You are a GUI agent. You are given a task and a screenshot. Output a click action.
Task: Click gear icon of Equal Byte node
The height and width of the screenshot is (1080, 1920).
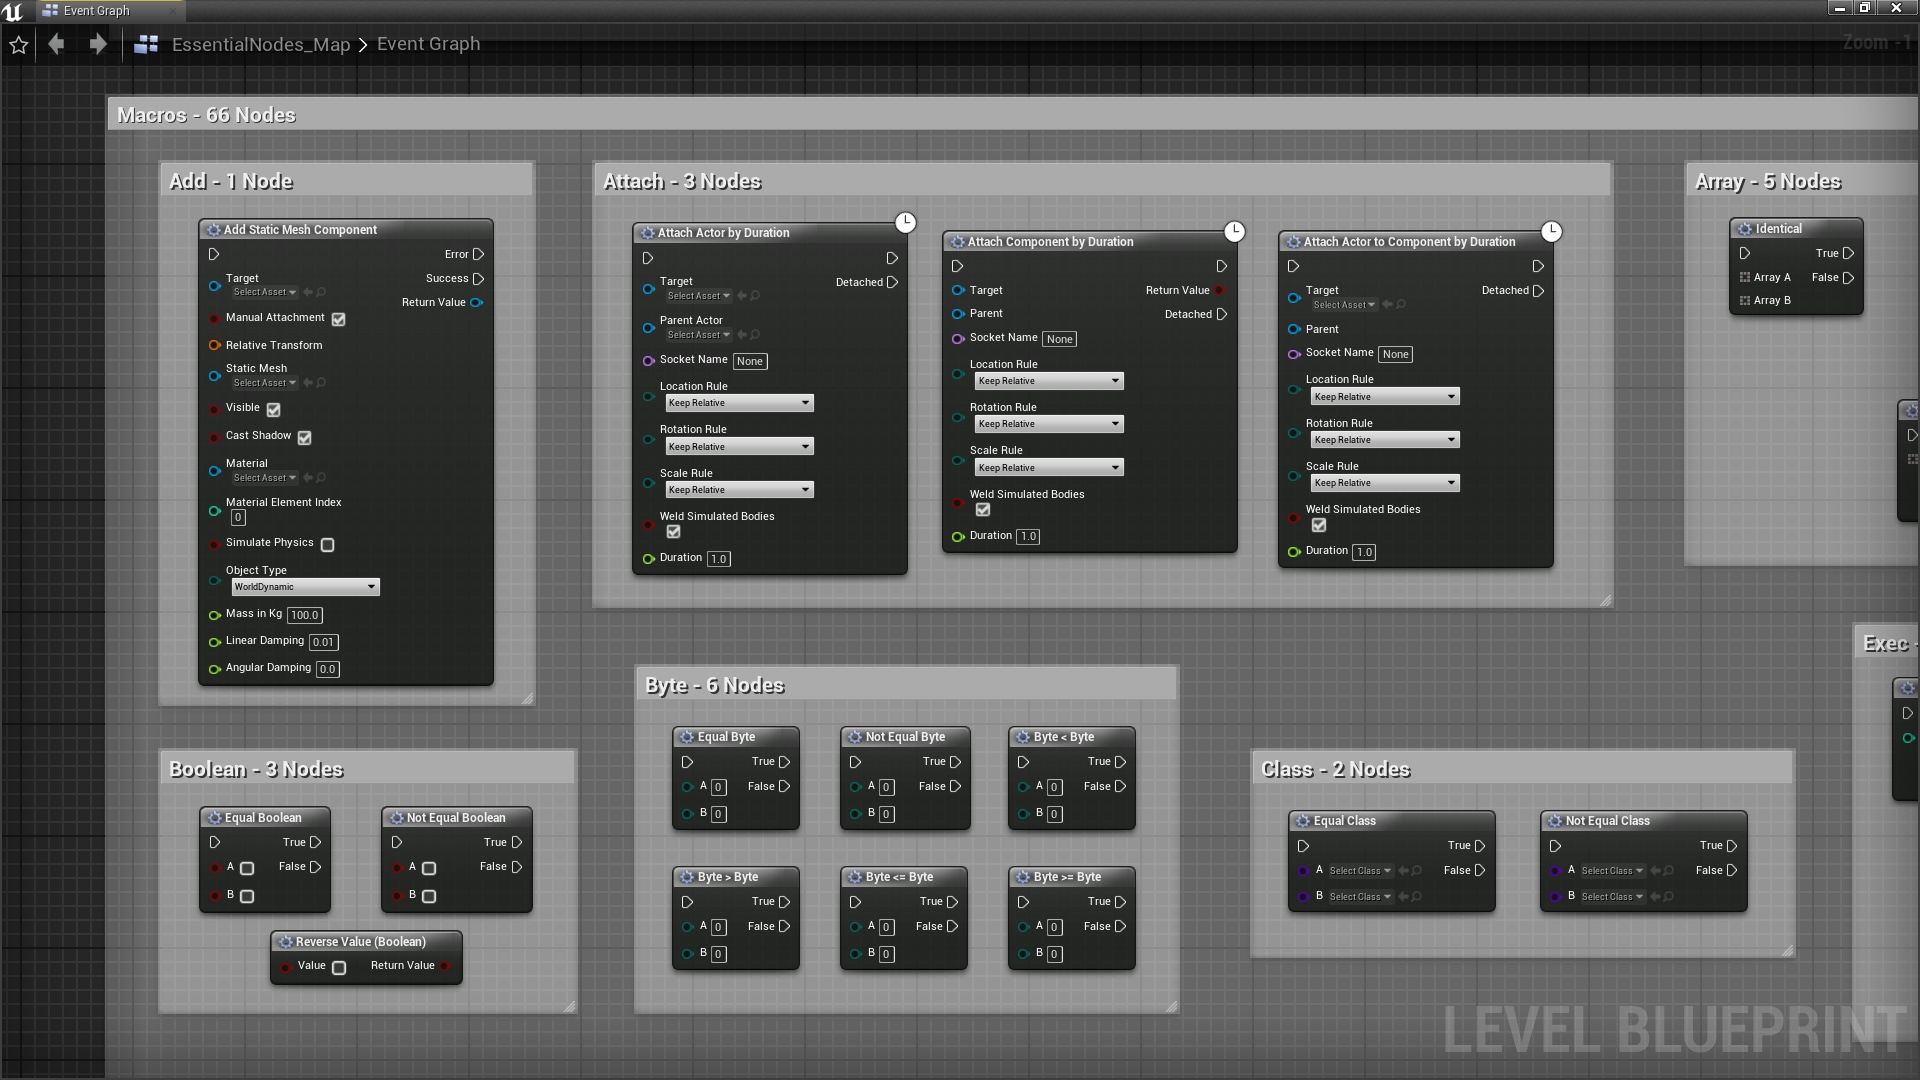[687, 737]
